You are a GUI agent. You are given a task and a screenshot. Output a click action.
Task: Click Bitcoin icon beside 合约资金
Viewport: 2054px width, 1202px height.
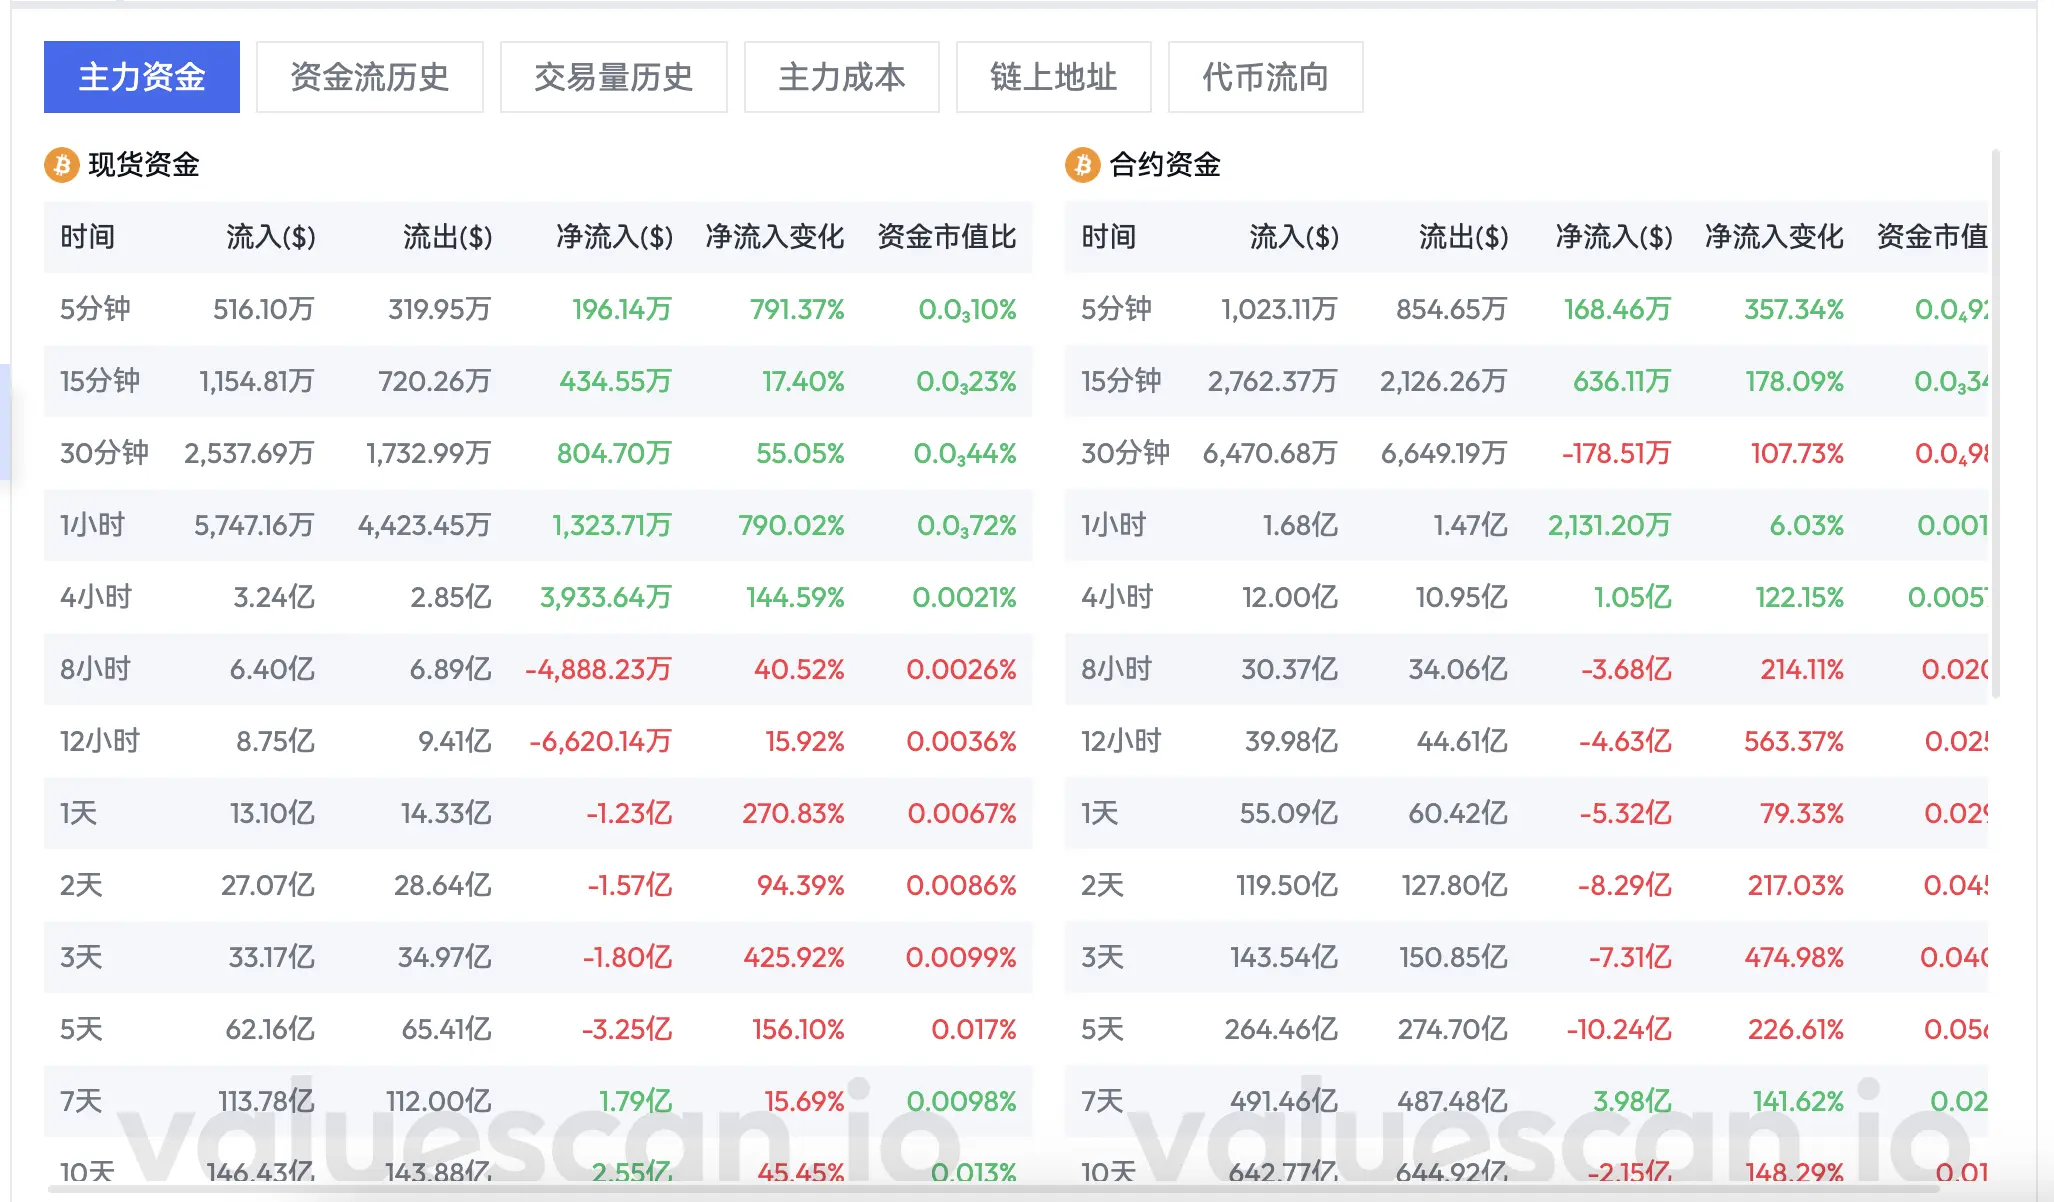click(1082, 164)
